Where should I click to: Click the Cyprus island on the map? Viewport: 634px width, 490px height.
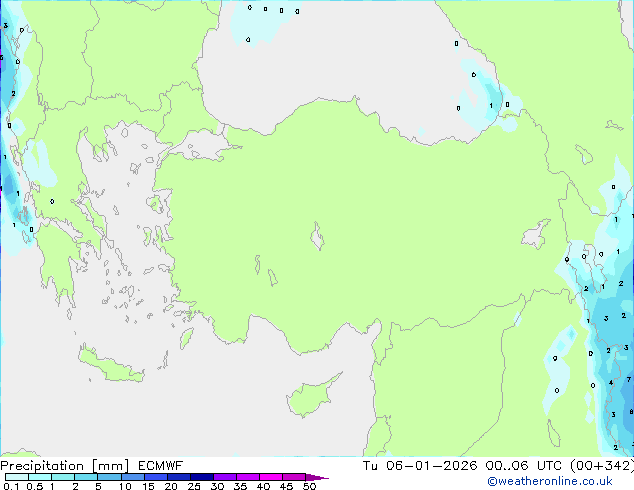tap(311, 396)
